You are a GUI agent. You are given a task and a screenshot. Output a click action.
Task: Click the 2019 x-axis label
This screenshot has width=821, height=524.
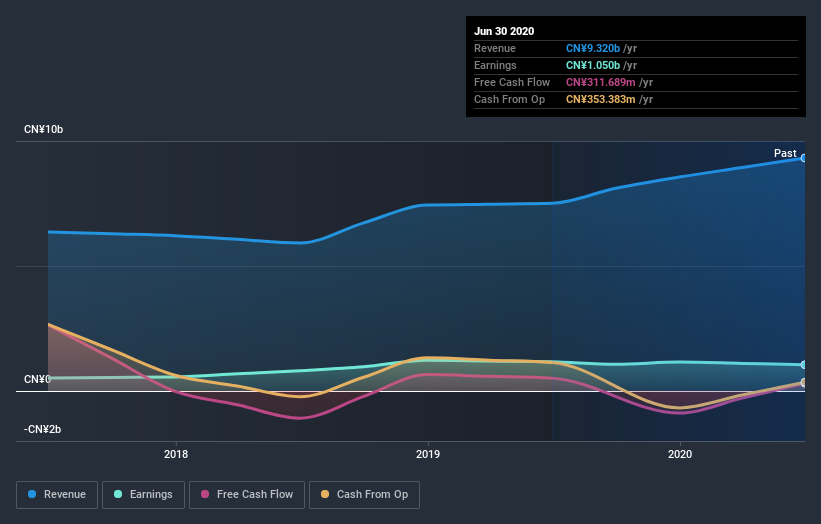428,454
